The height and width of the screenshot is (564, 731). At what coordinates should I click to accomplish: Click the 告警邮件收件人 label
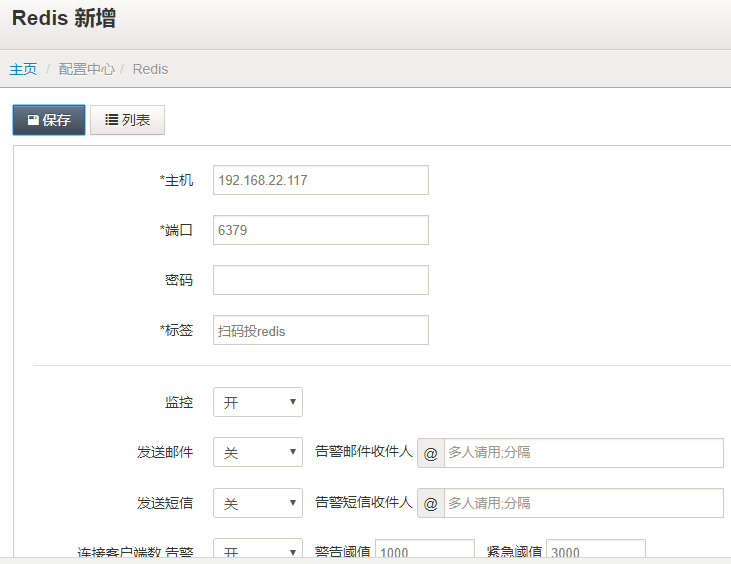click(364, 451)
